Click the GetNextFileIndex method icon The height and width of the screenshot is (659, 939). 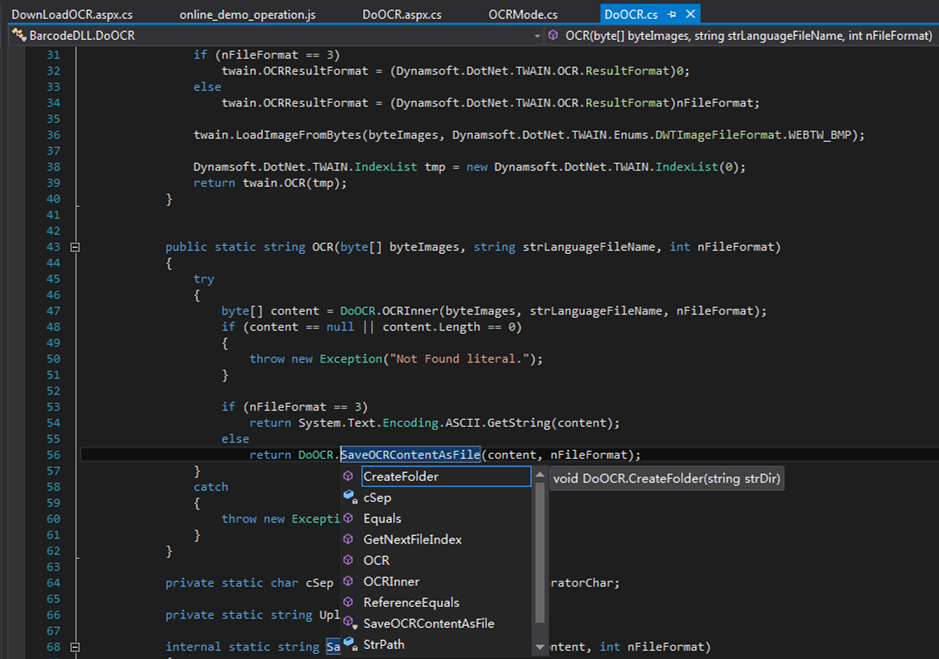348,539
